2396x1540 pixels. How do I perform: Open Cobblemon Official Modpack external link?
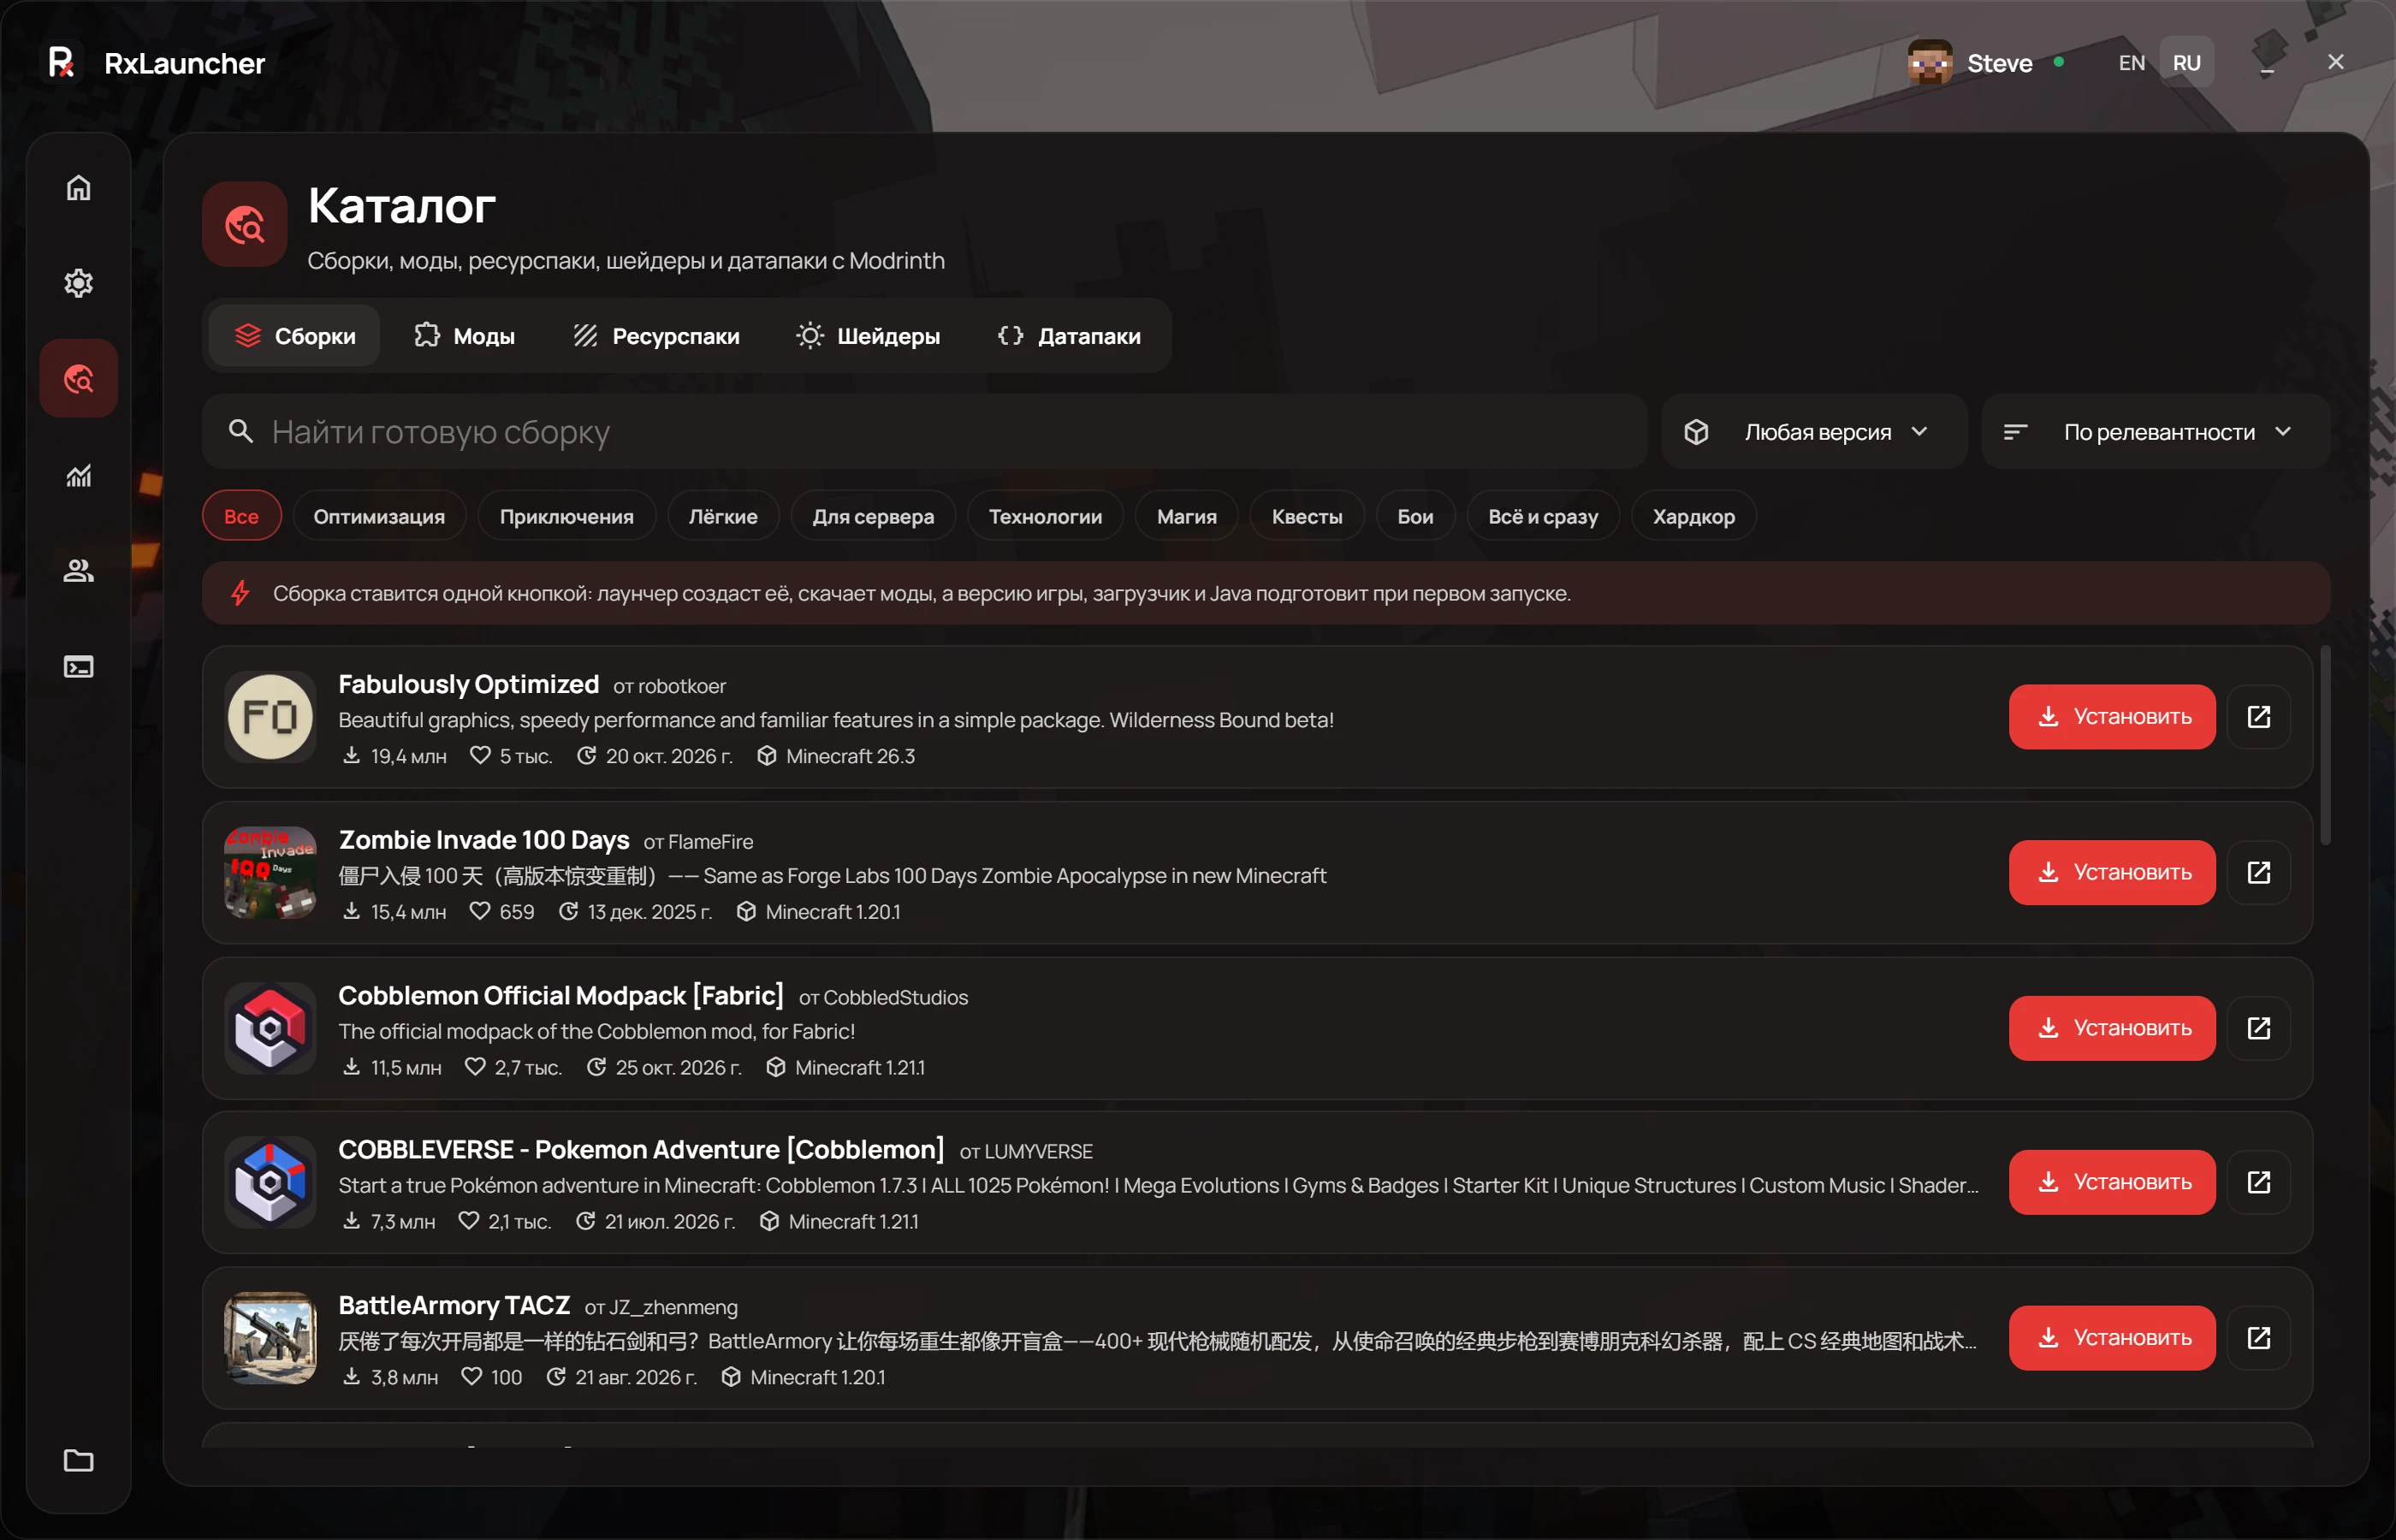coord(2258,1029)
